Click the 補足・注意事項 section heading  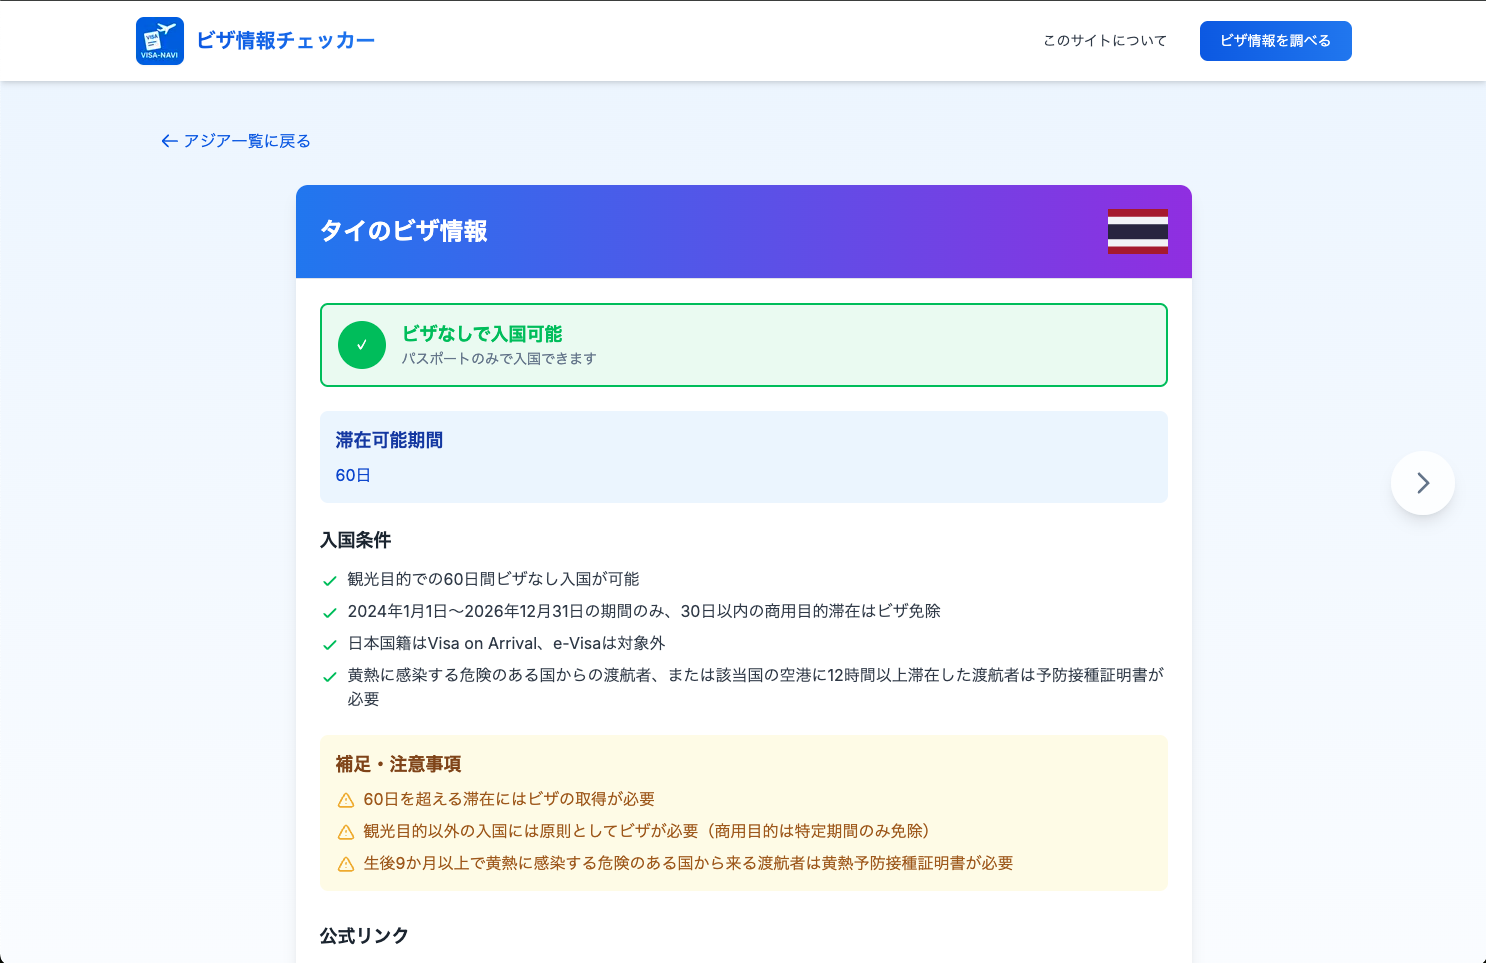pyautogui.click(x=398, y=764)
